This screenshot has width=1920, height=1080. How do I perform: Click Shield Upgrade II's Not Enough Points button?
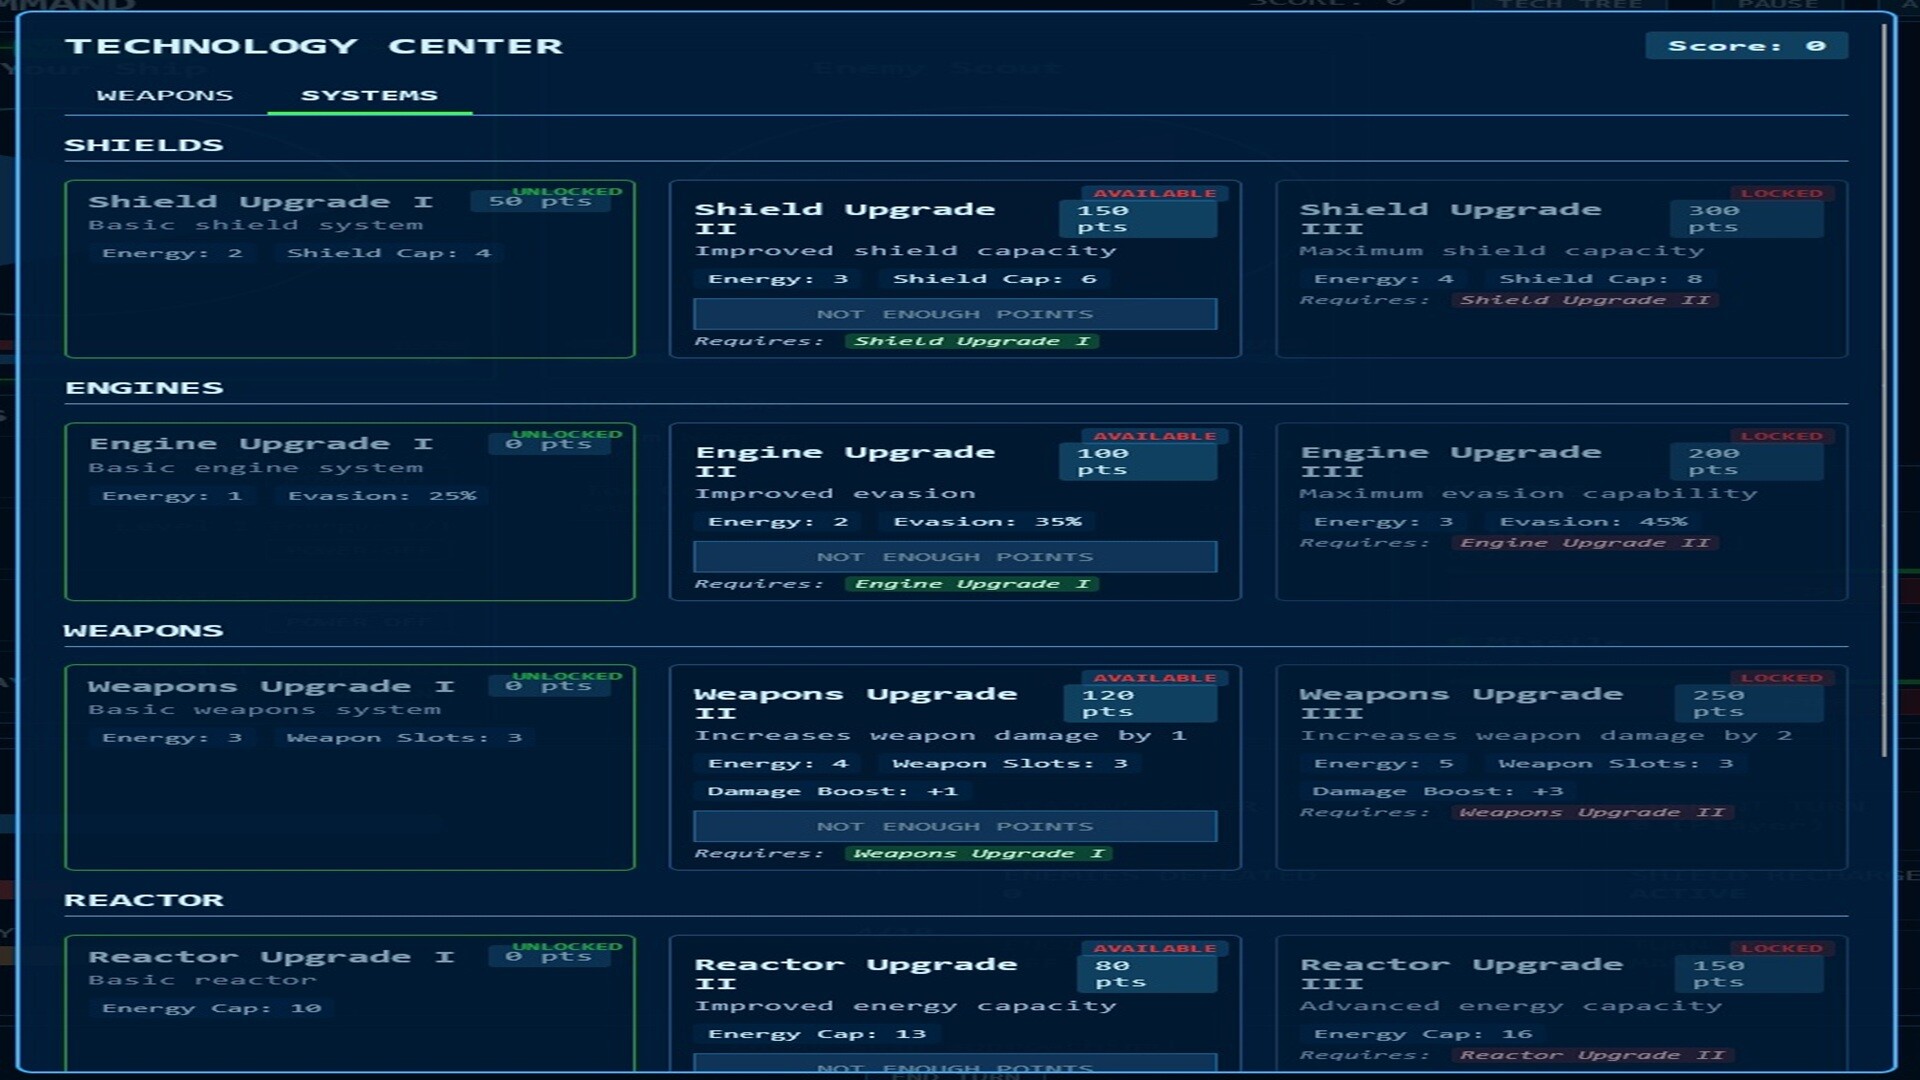click(x=955, y=313)
